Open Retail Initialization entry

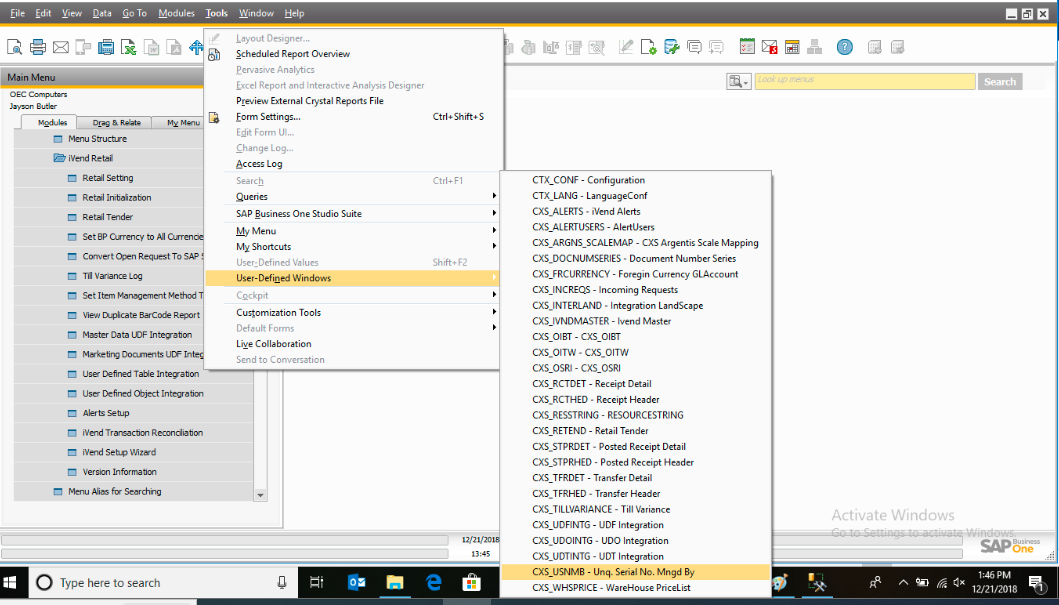(117, 198)
